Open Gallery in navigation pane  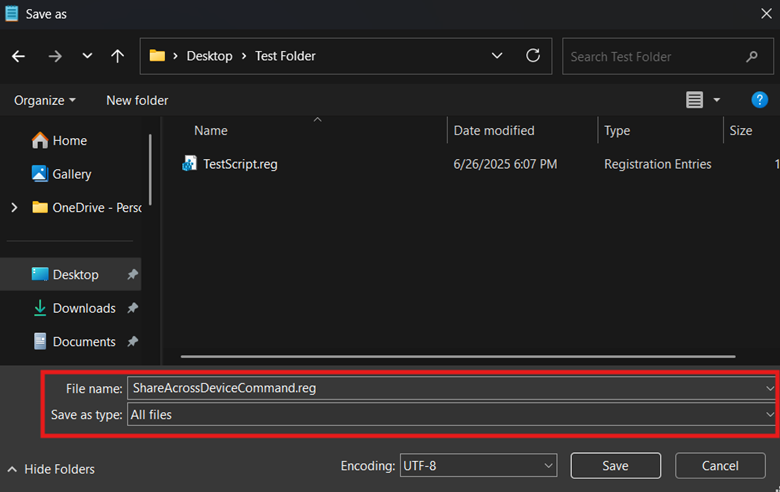(x=61, y=174)
